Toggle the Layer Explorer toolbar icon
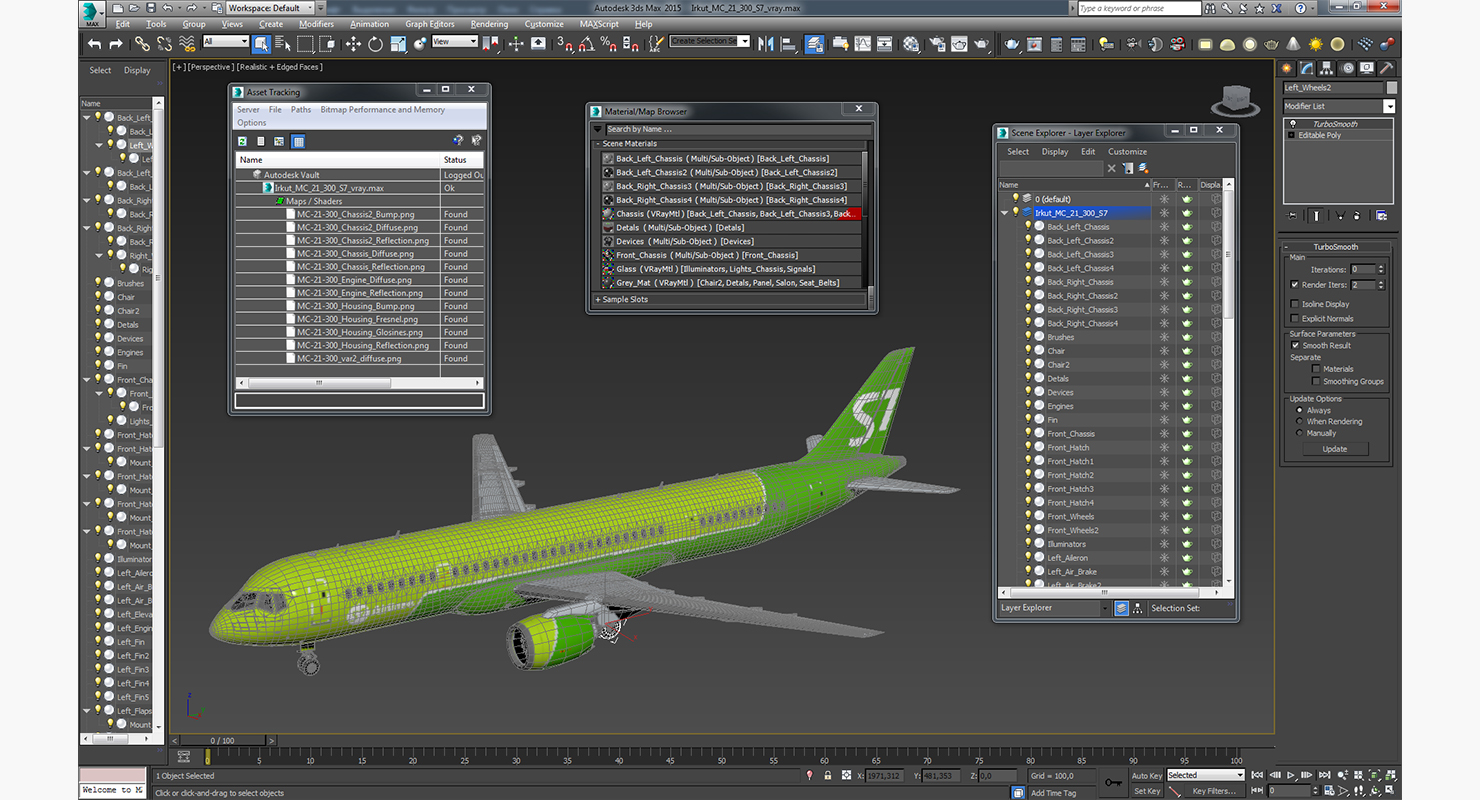This screenshot has height=800, width=1480. (x=814, y=43)
